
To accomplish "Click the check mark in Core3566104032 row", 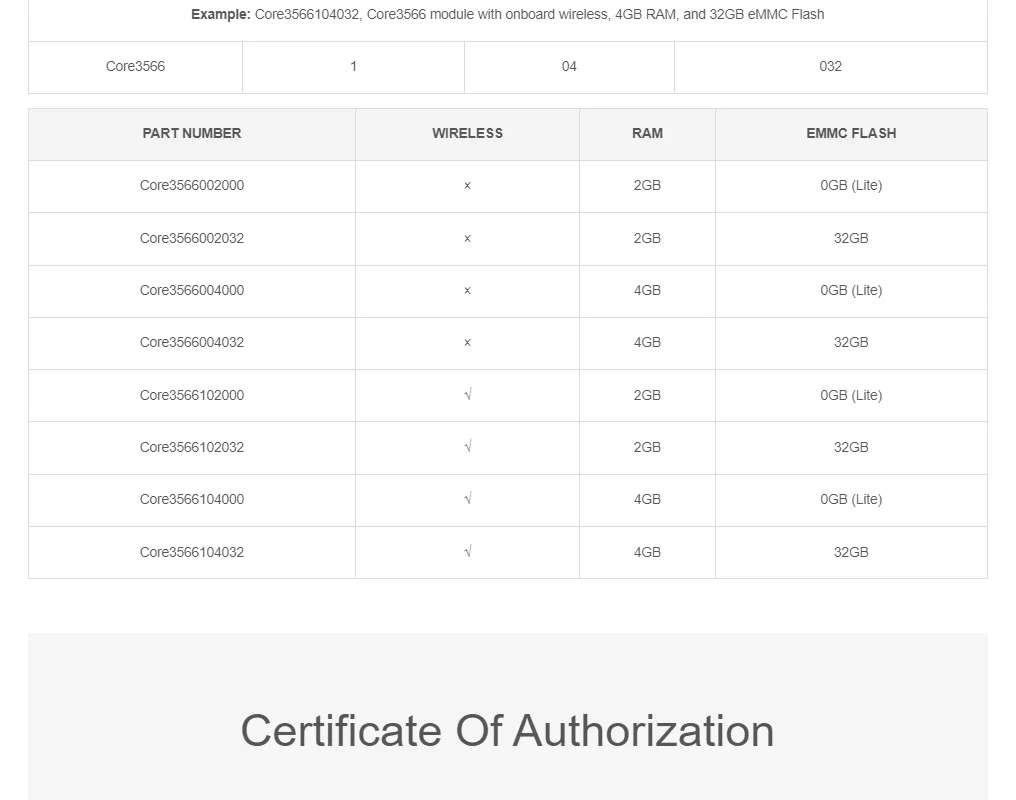I will point(468,551).
